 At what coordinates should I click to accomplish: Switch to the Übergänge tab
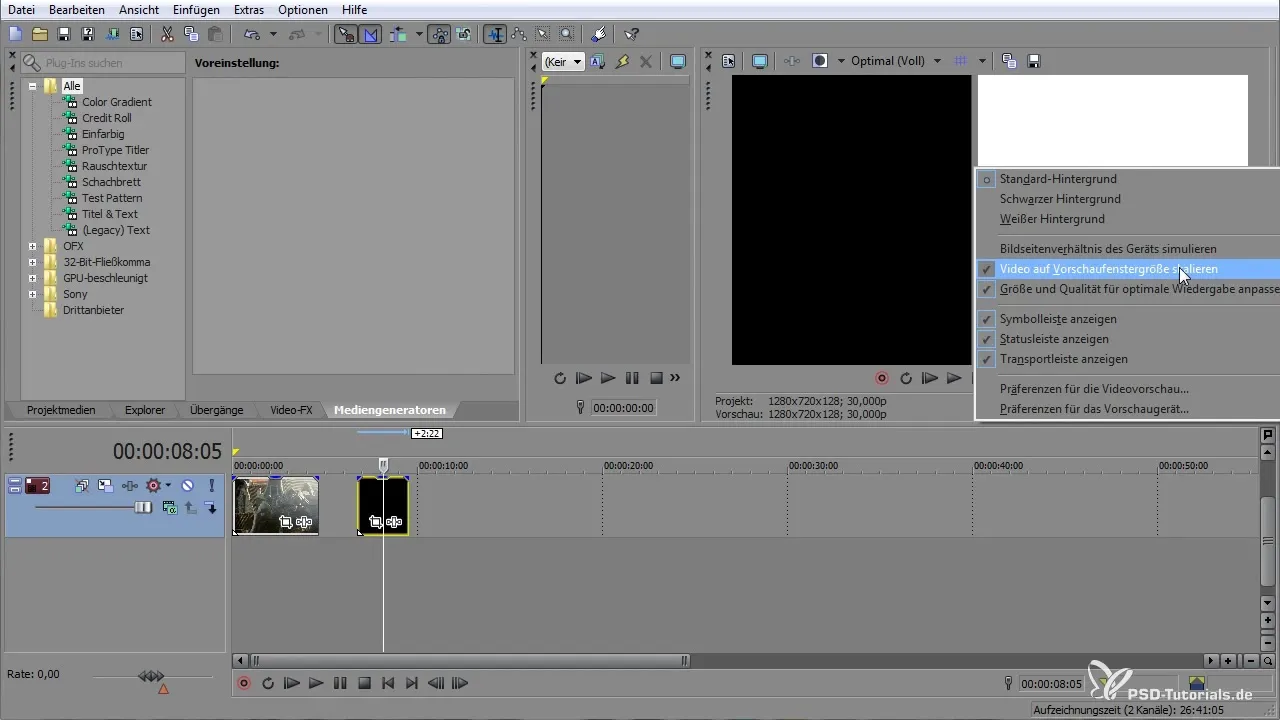(x=217, y=410)
